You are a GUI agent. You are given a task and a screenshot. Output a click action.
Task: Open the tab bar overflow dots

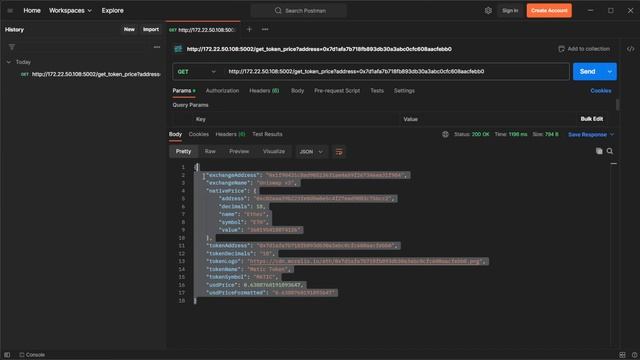tap(265, 29)
